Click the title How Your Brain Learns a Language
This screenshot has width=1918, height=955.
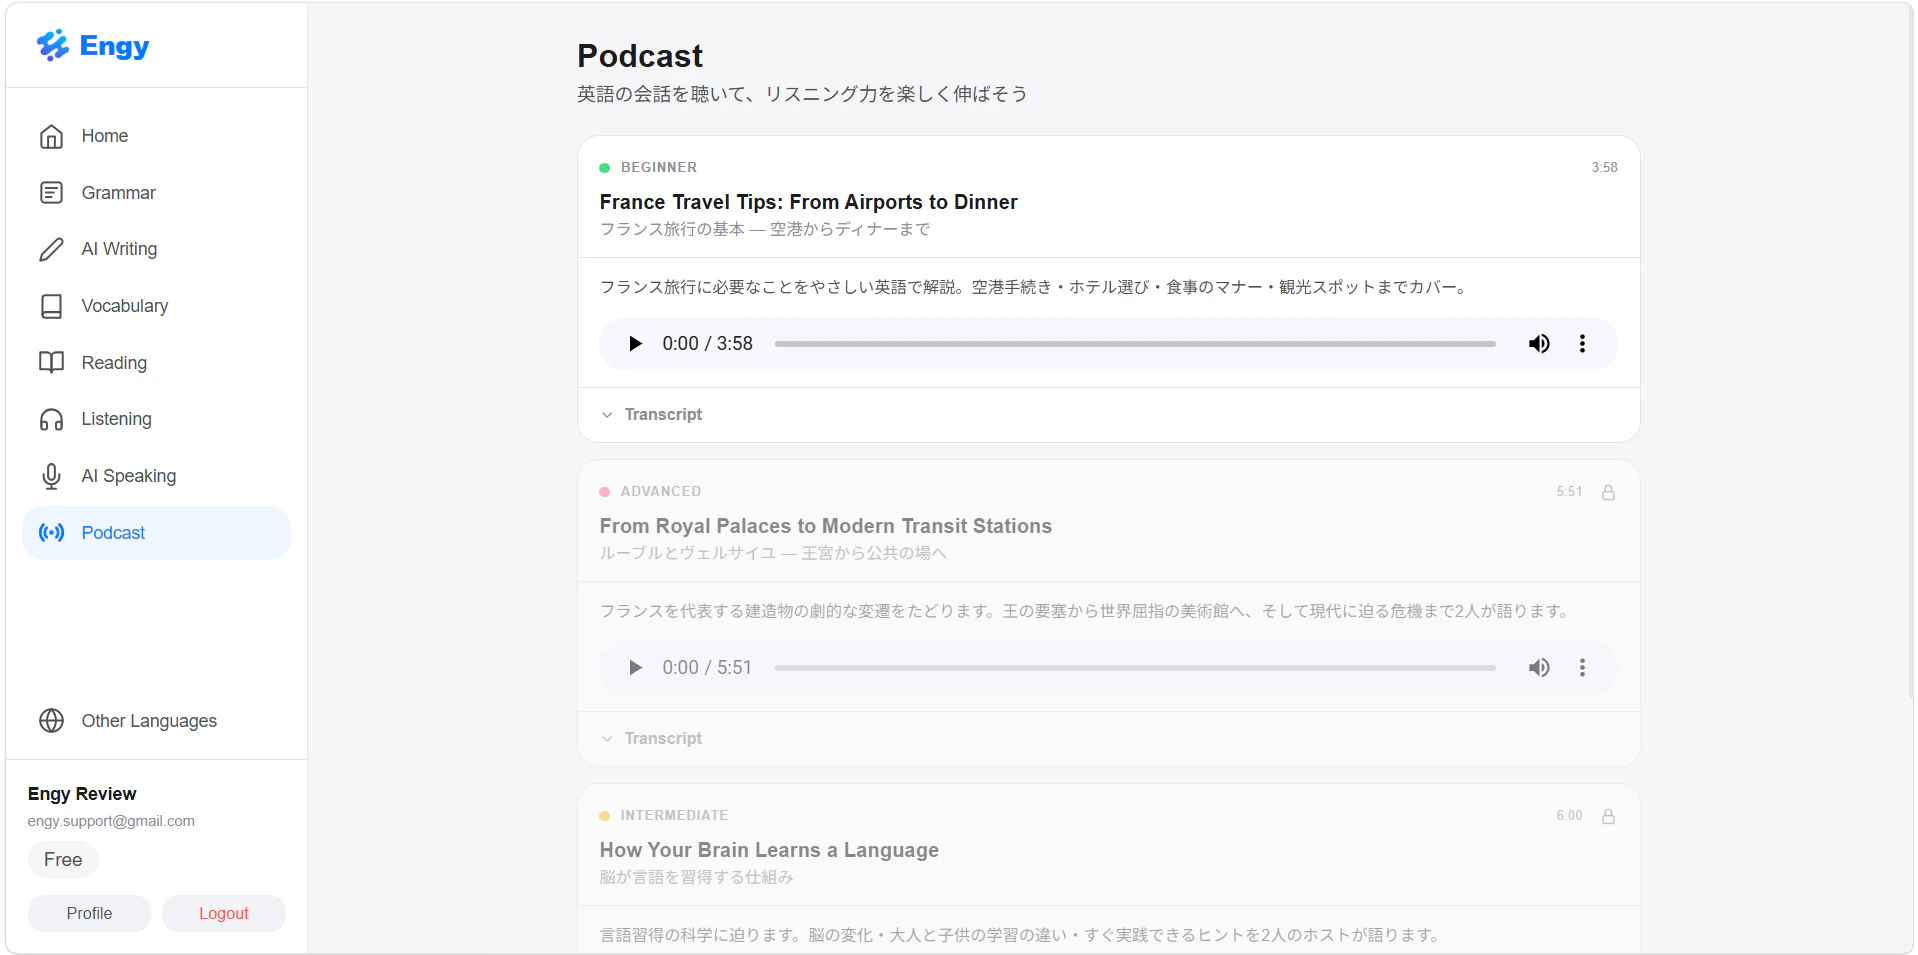(x=769, y=850)
